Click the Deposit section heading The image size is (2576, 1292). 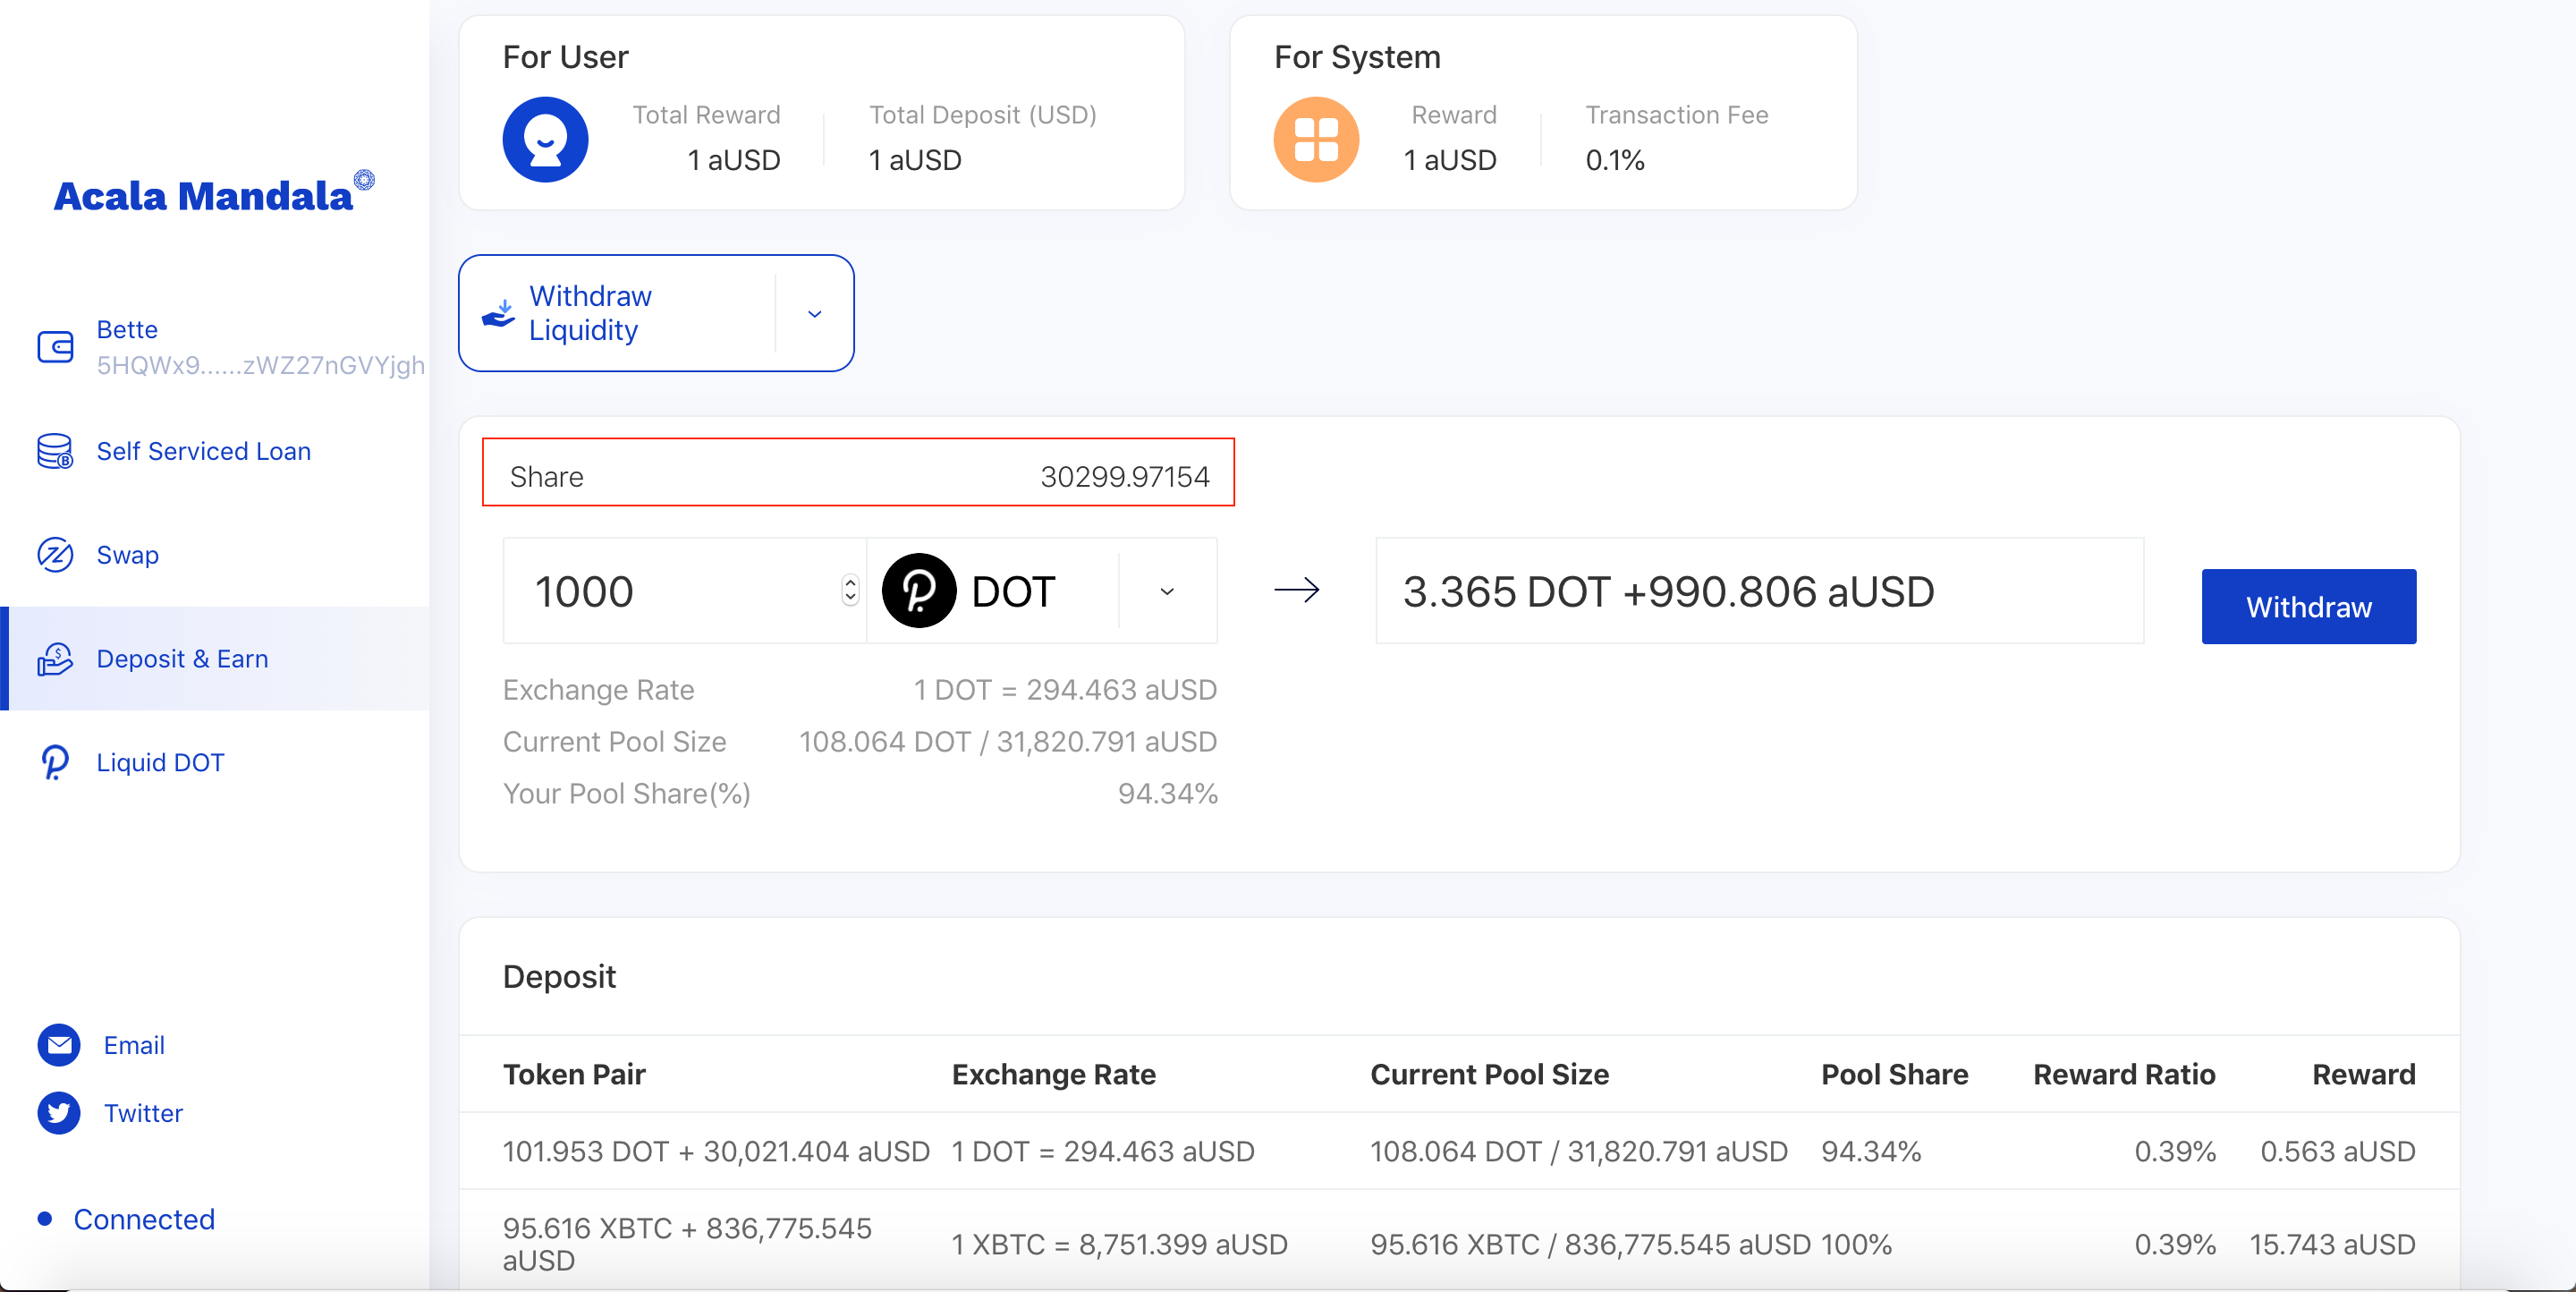[559, 976]
